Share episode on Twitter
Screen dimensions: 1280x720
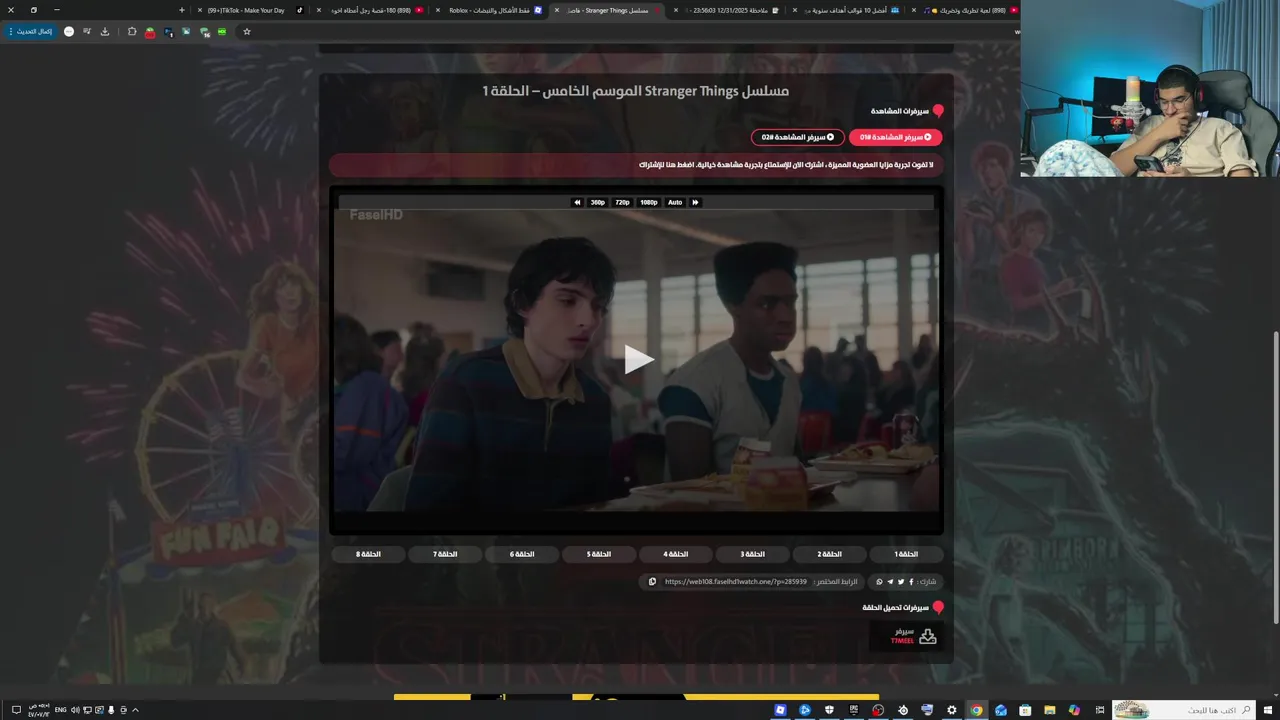point(901,581)
